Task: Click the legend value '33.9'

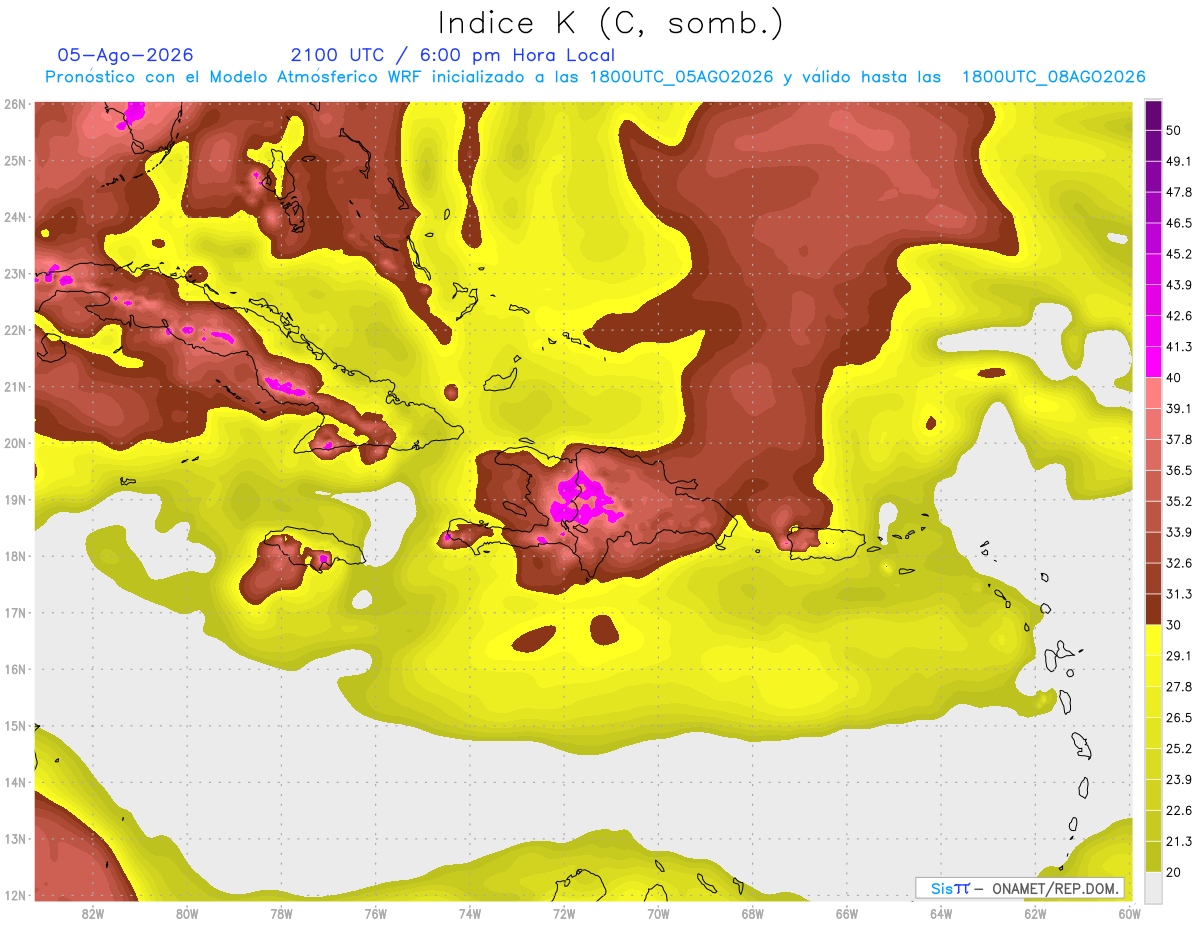Action: pyautogui.click(x=1180, y=532)
